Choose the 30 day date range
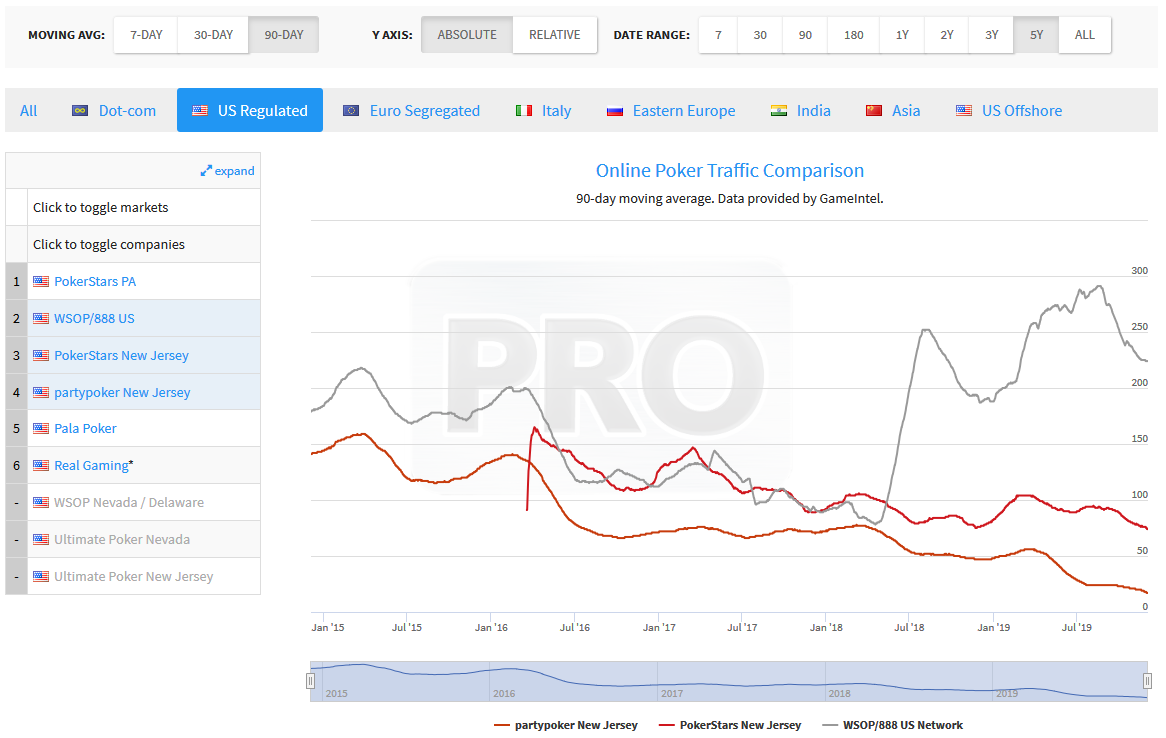The image size is (1166, 738). tap(760, 35)
